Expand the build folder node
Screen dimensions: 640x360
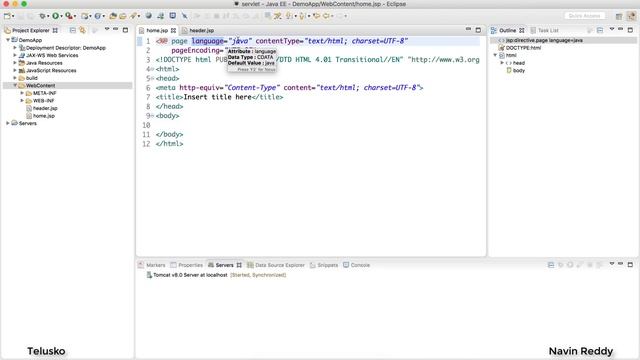[15, 78]
